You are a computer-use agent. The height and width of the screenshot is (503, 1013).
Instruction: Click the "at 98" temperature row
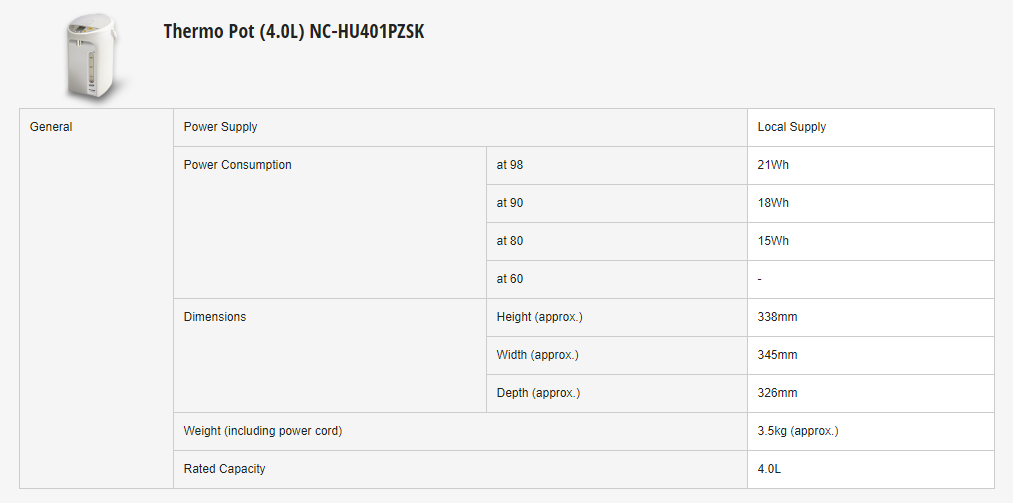(510, 165)
